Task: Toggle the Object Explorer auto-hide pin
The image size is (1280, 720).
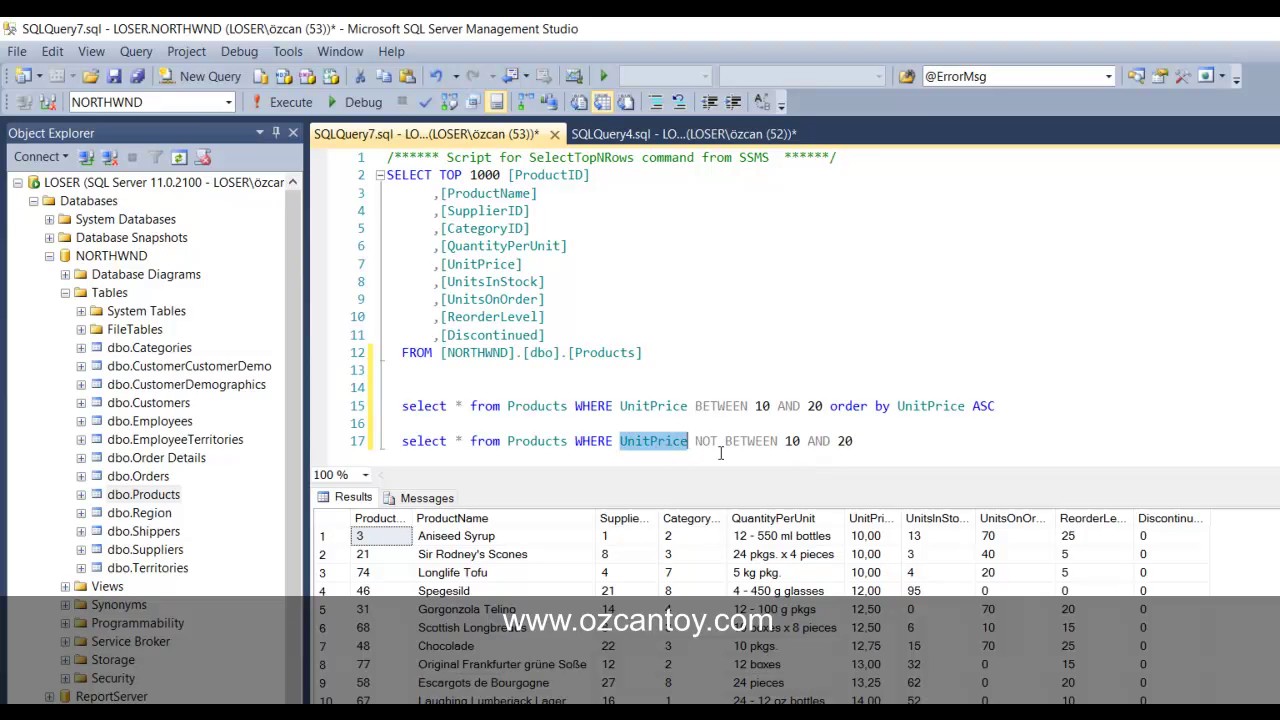Action: (x=276, y=132)
